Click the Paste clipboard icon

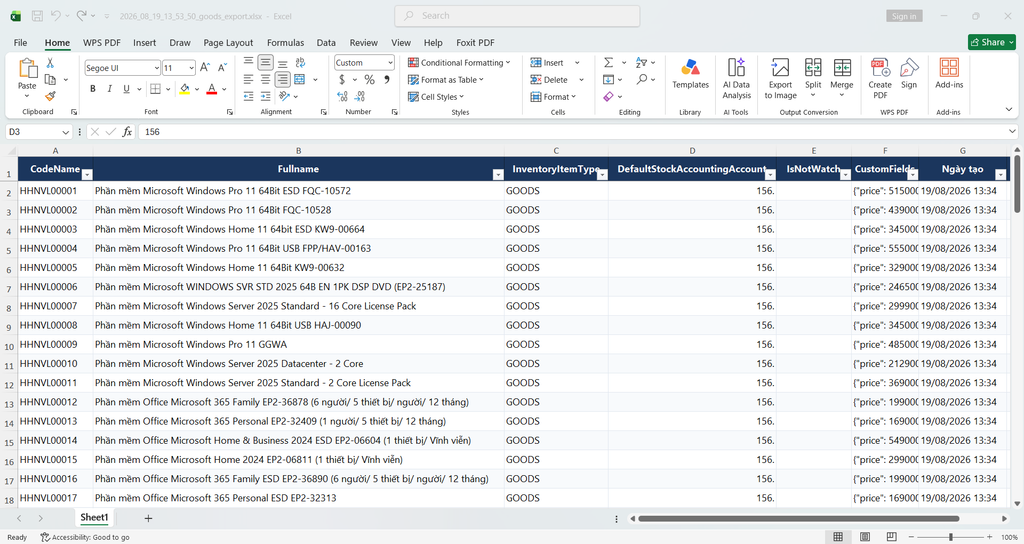point(27,69)
